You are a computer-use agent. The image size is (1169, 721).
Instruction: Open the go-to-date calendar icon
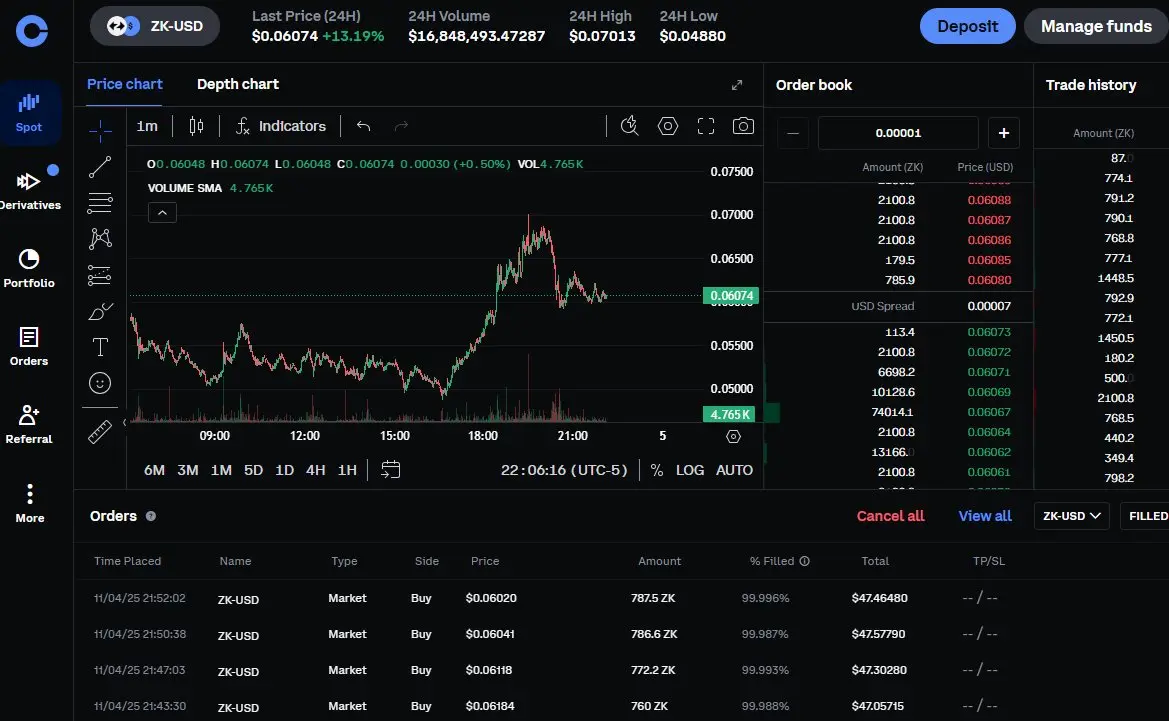391,470
